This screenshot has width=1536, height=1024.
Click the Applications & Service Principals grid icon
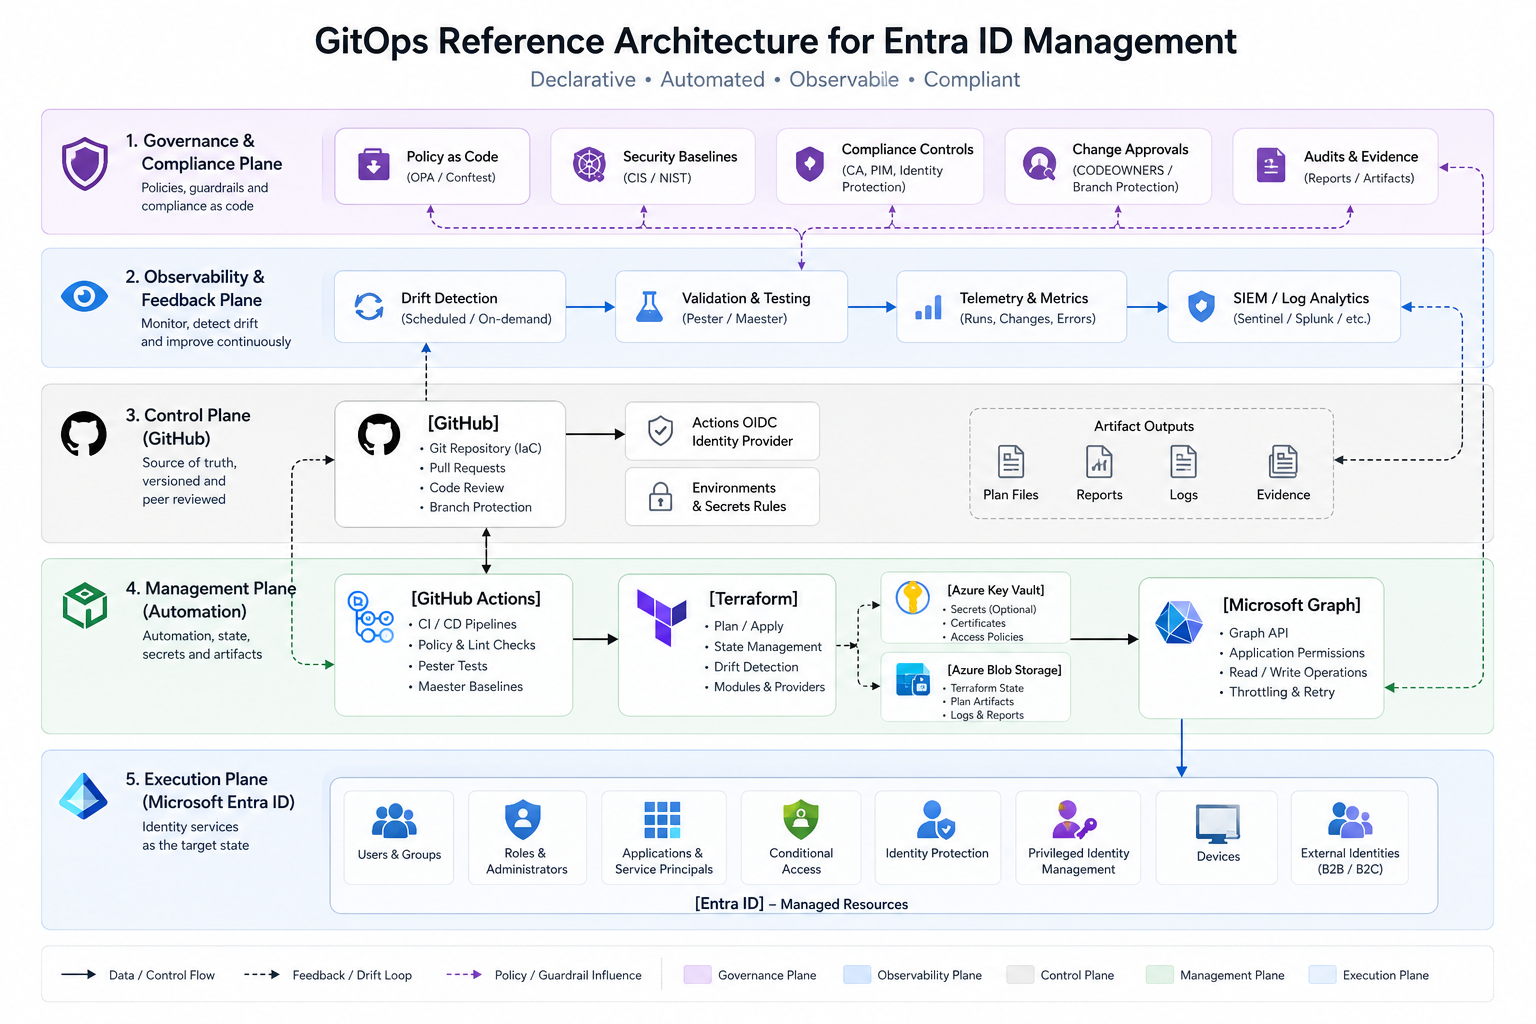[662, 819]
